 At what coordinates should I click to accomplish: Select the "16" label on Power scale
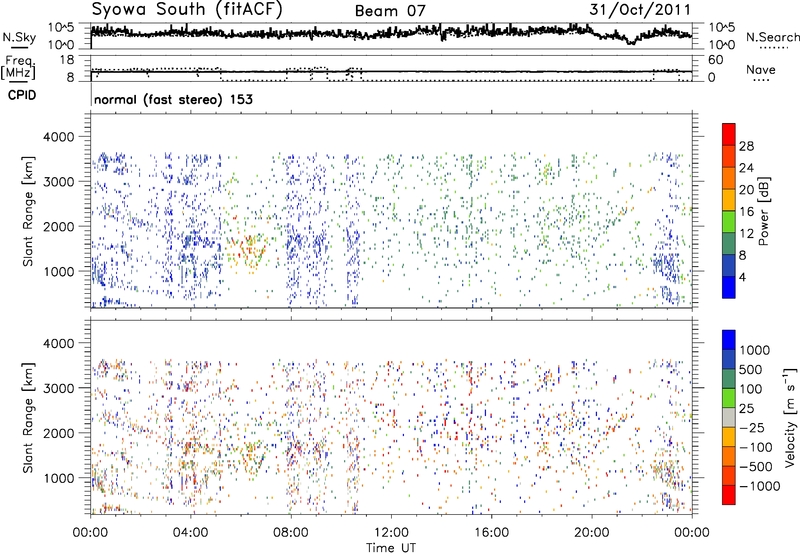746,212
